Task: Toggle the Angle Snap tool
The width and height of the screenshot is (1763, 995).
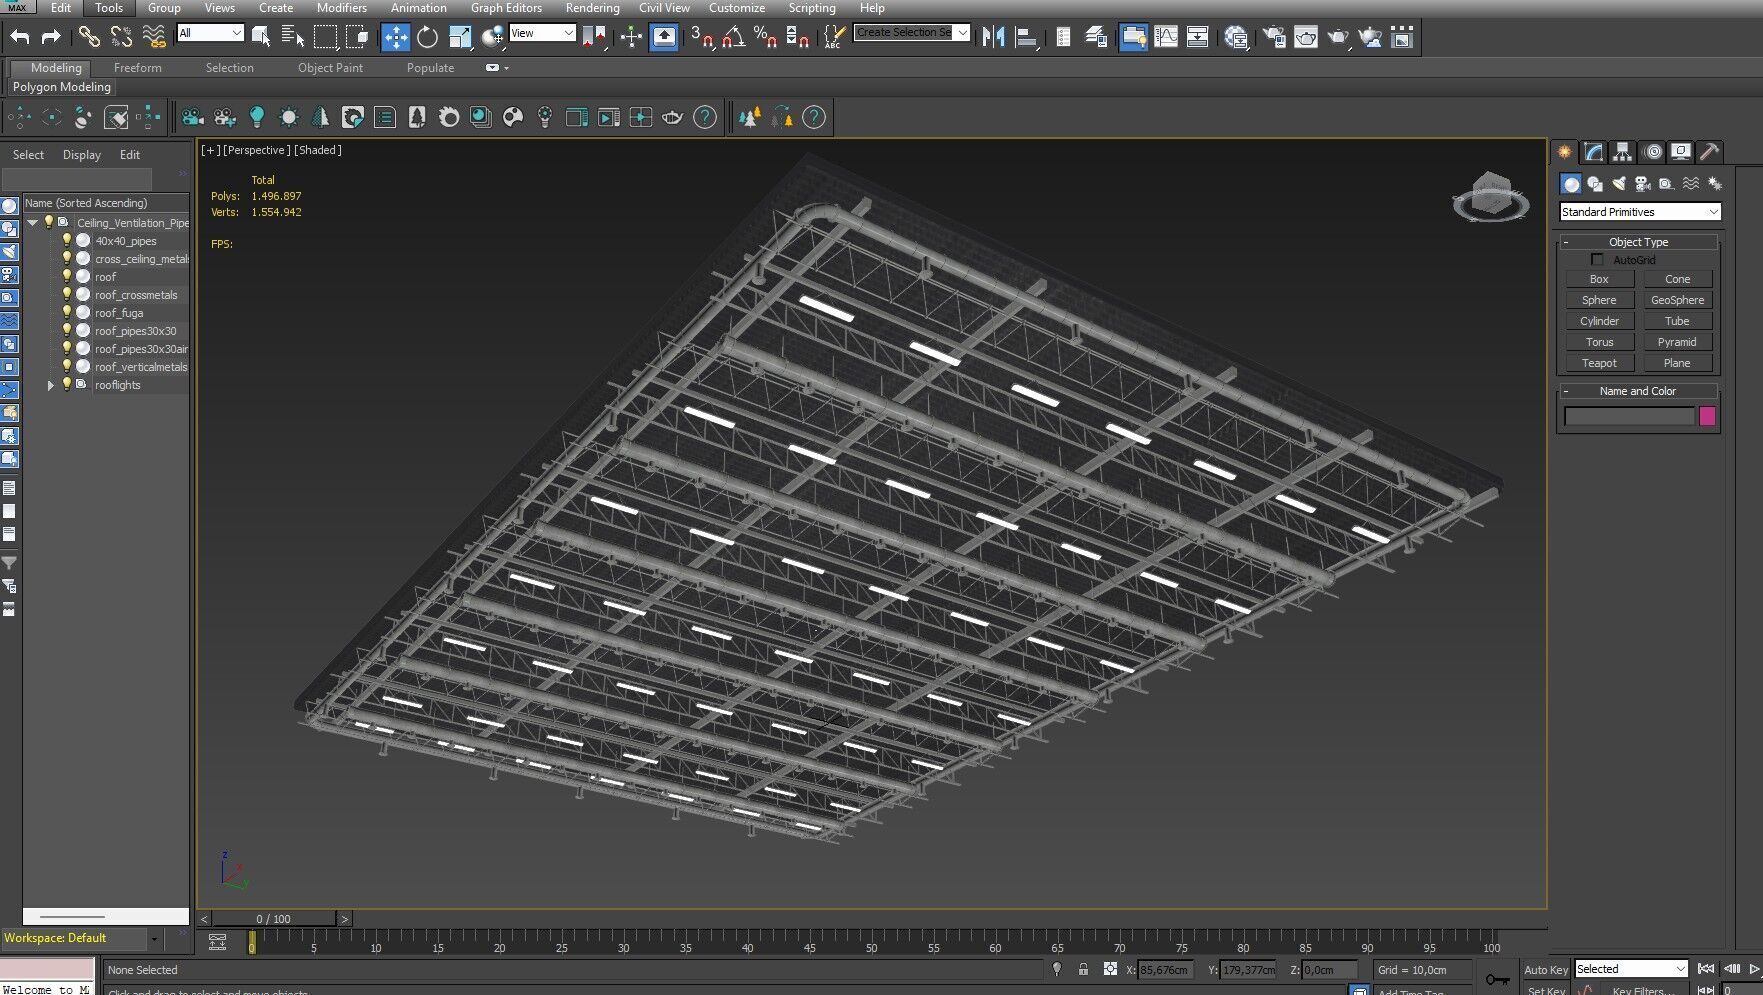Action: click(x=733, y=37)
